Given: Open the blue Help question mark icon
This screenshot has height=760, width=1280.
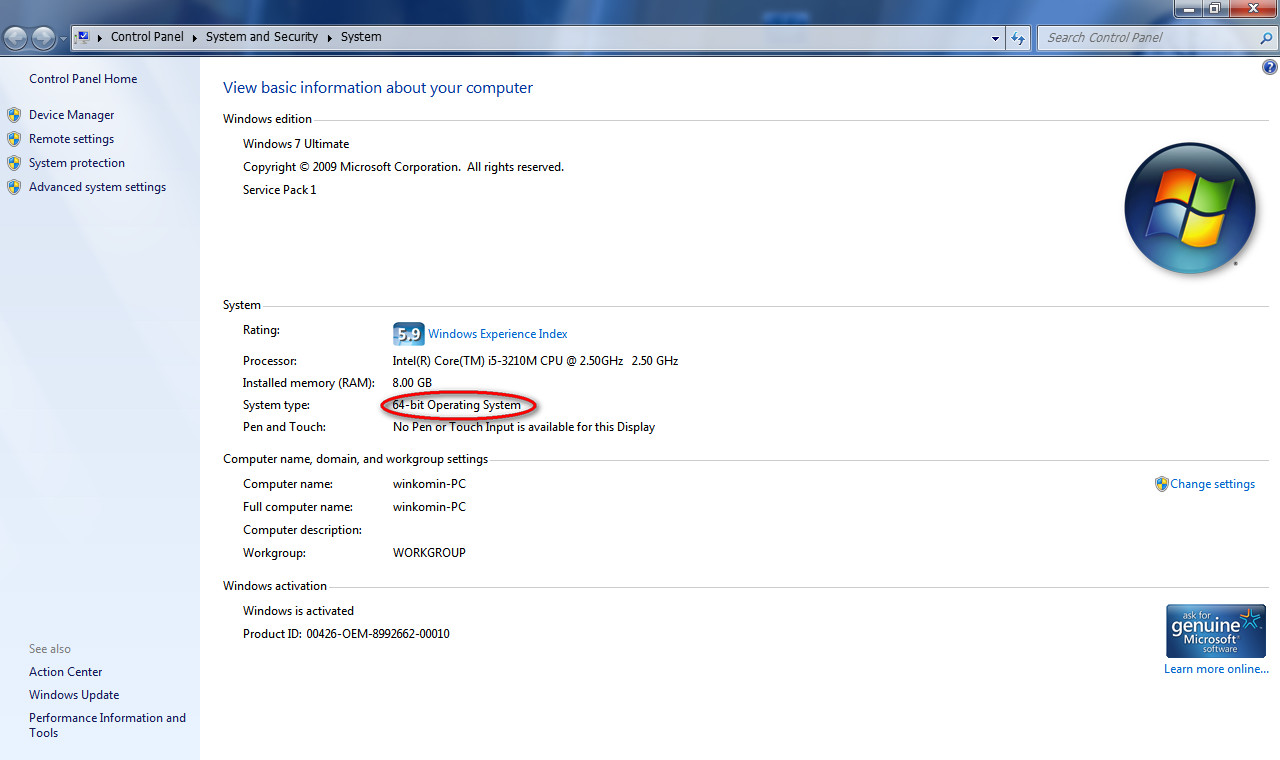Looking at the screenshot, I should click(x=1270, y=68).
